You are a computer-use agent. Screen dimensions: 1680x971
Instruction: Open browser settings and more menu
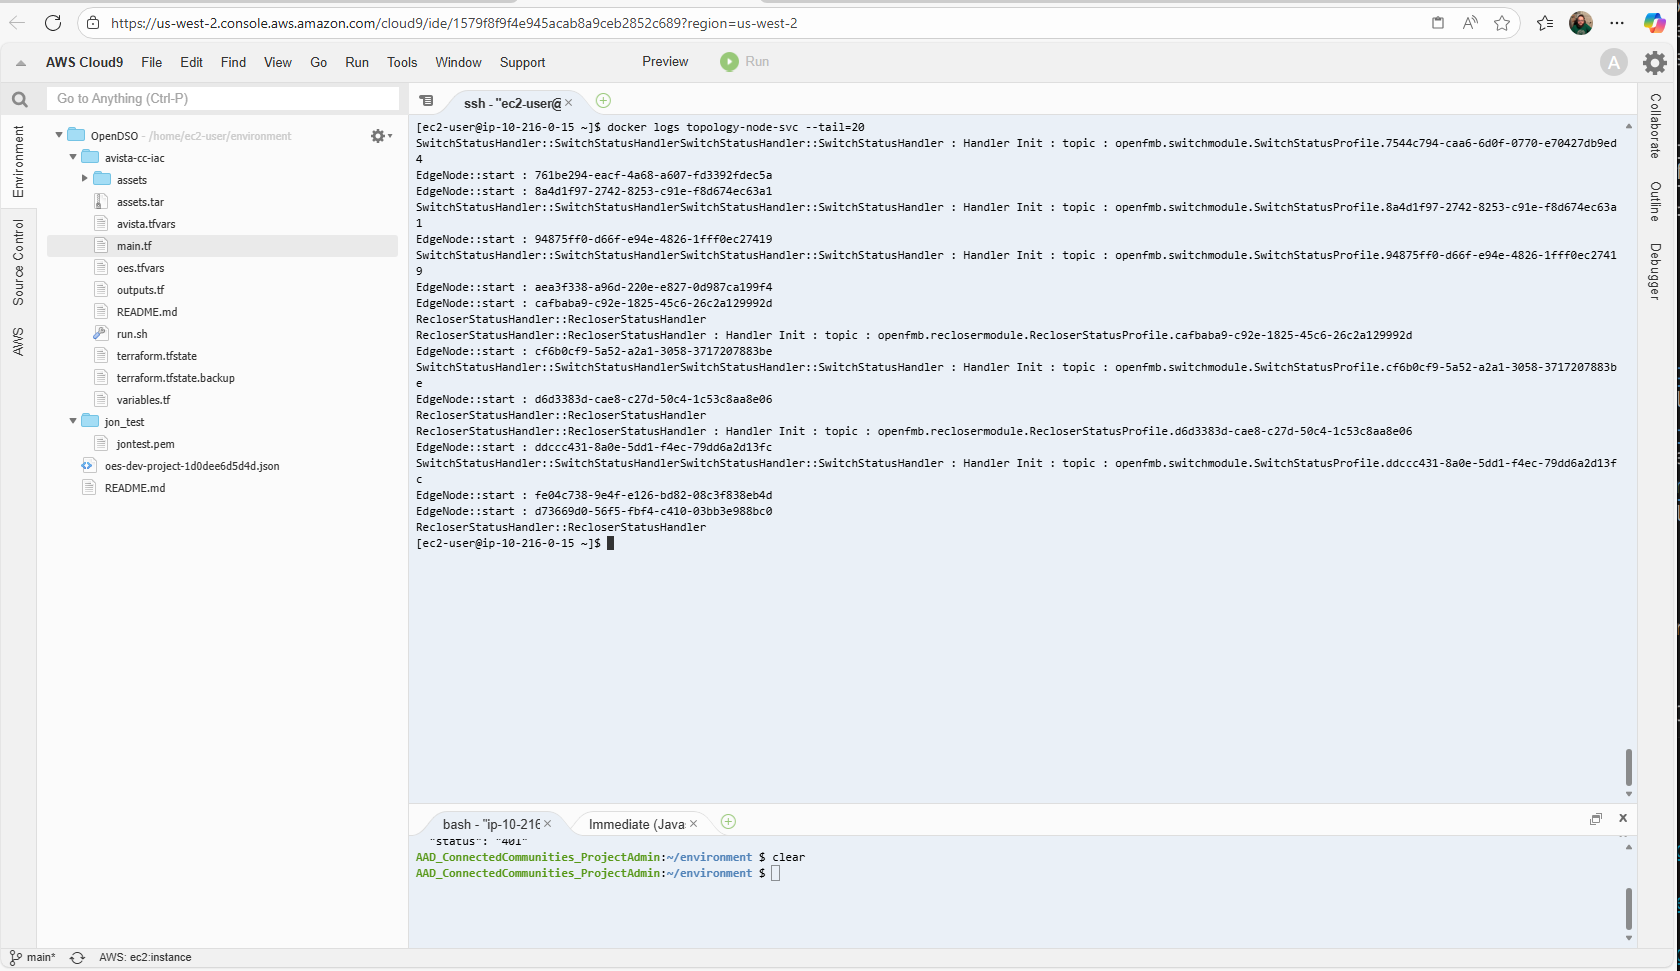(x=1617, y=23)
